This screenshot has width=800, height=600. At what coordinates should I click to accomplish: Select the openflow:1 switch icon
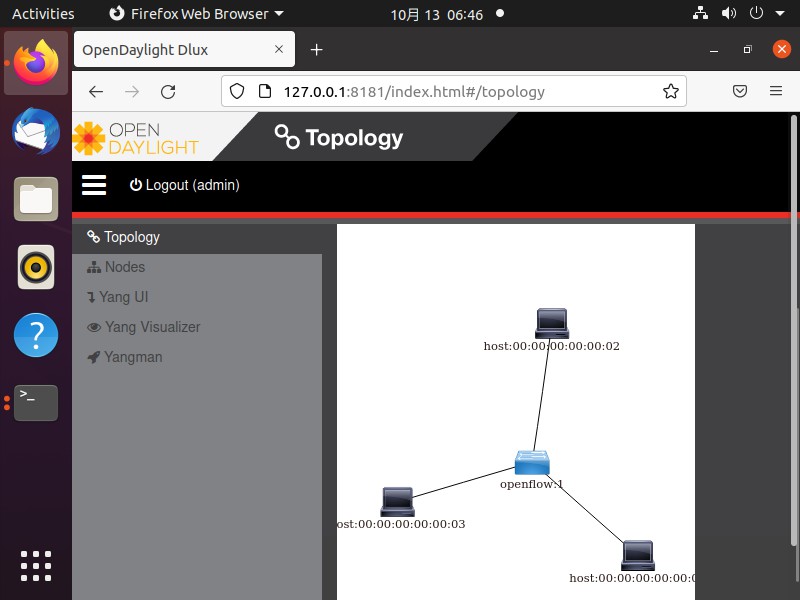[532, 462]
